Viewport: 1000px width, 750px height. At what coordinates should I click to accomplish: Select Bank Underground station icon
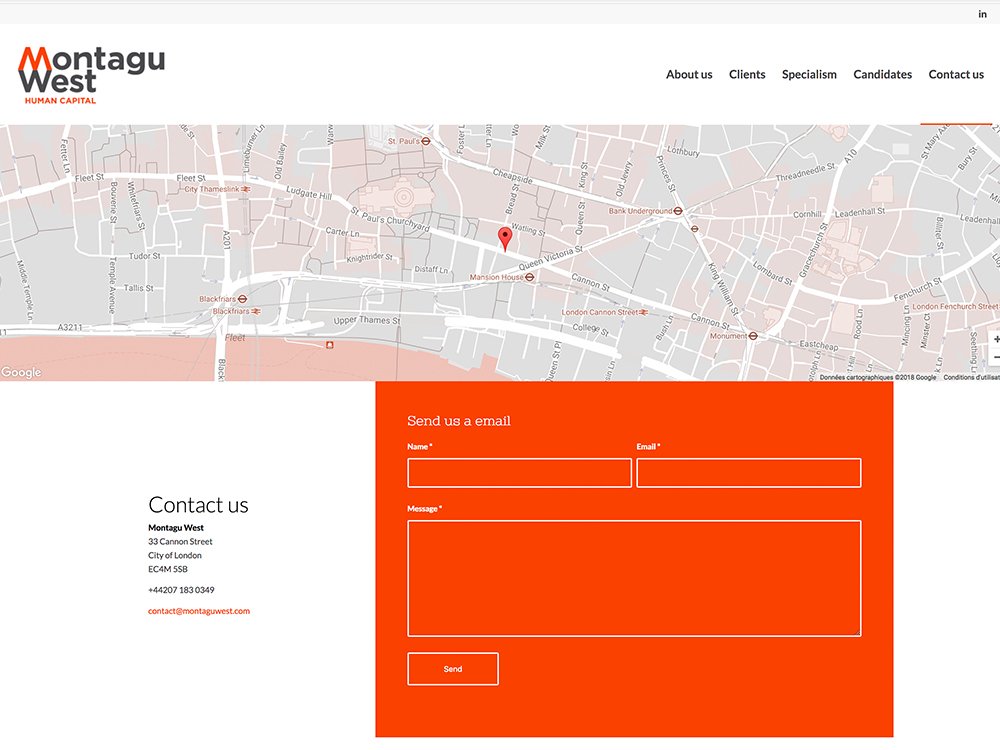(x=678, y=210)
